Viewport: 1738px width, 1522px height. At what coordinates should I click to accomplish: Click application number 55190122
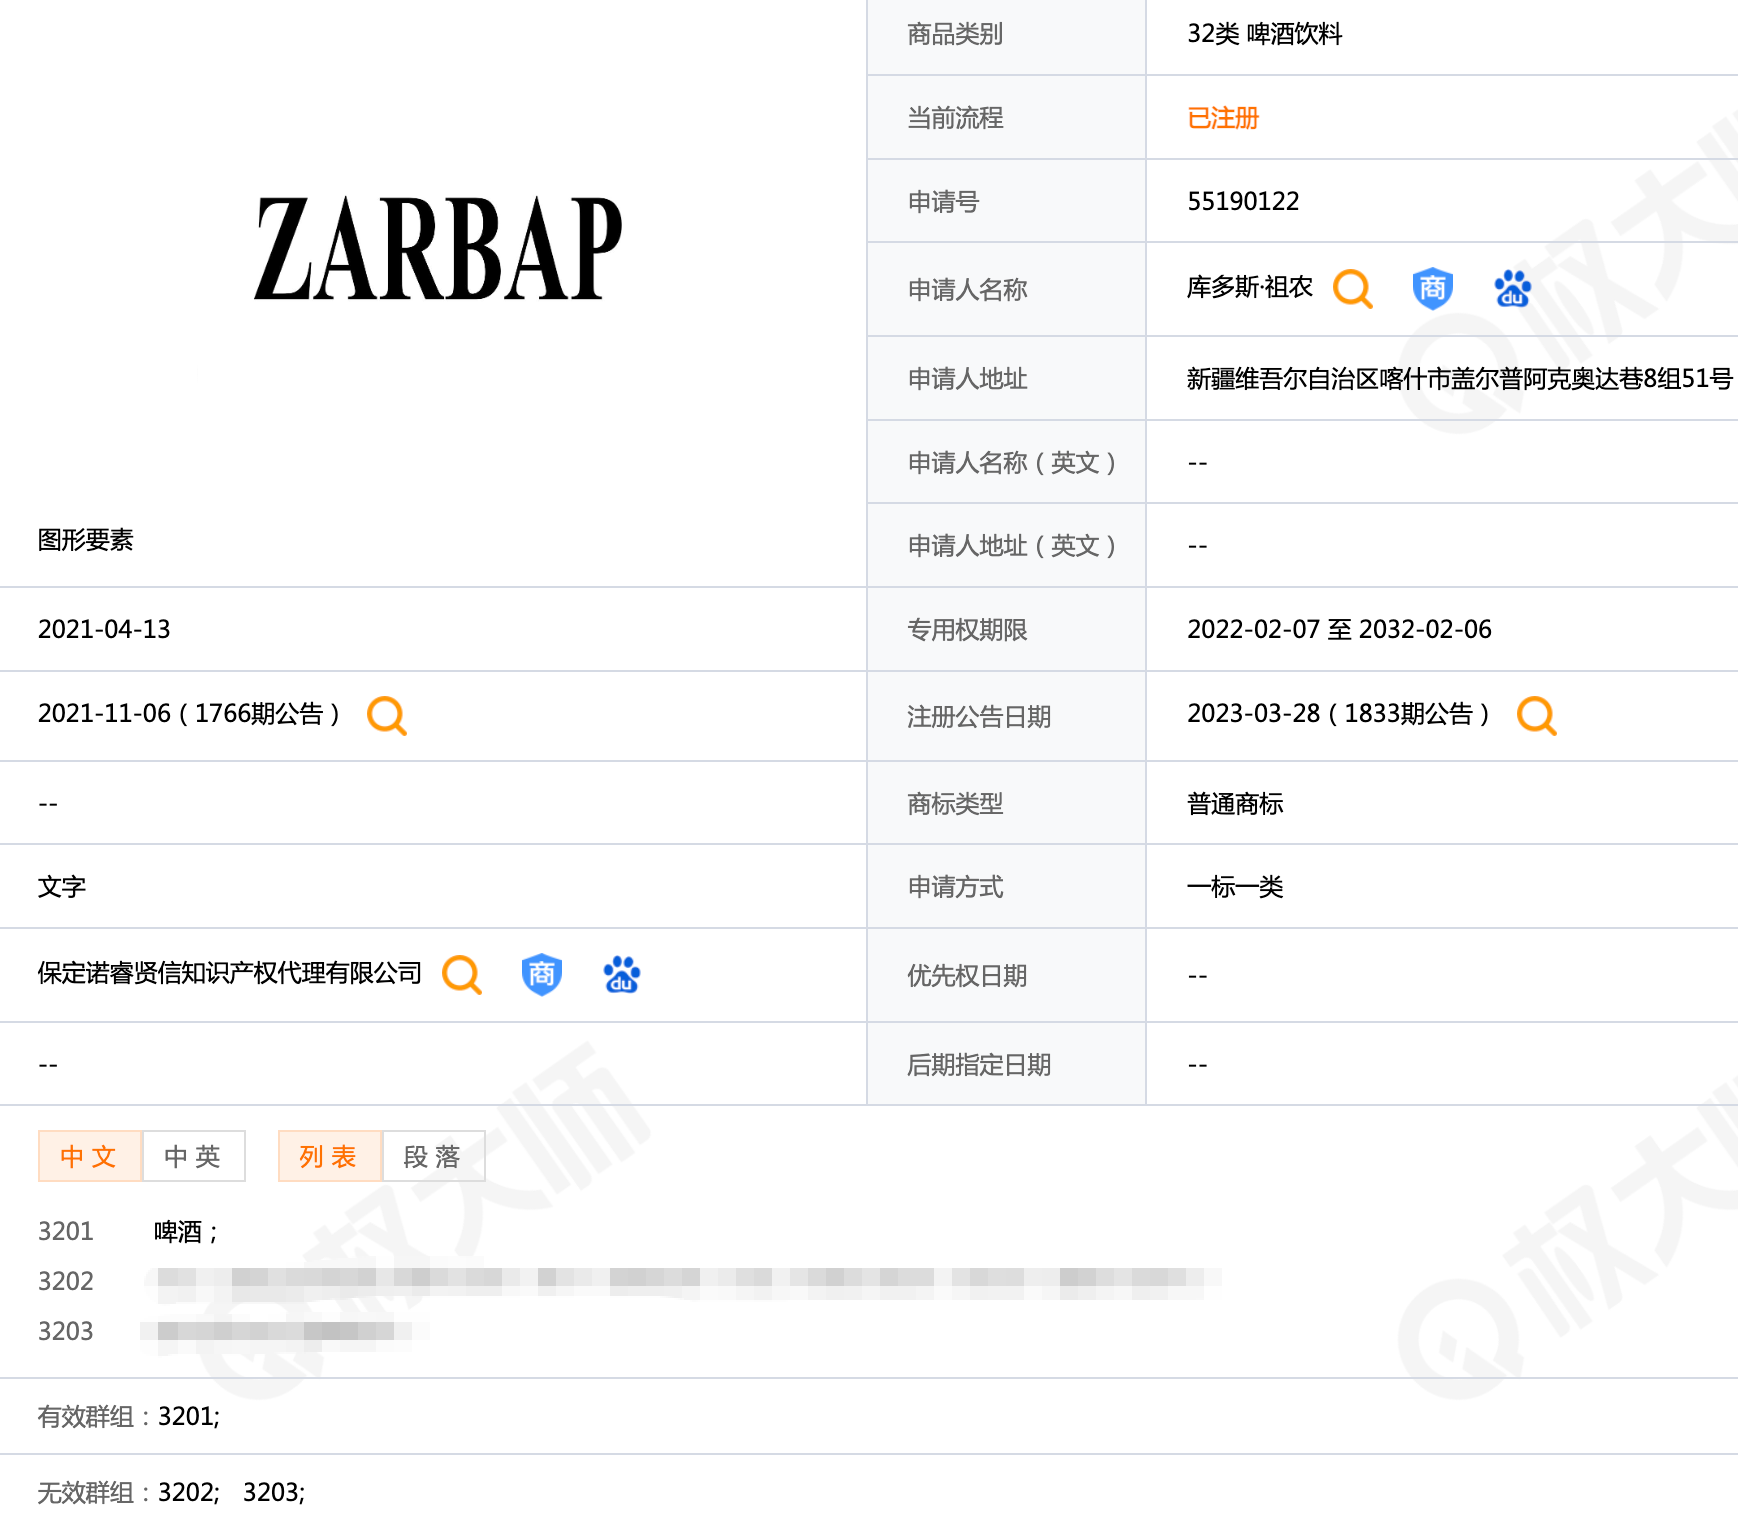[x=1242, y=201]
